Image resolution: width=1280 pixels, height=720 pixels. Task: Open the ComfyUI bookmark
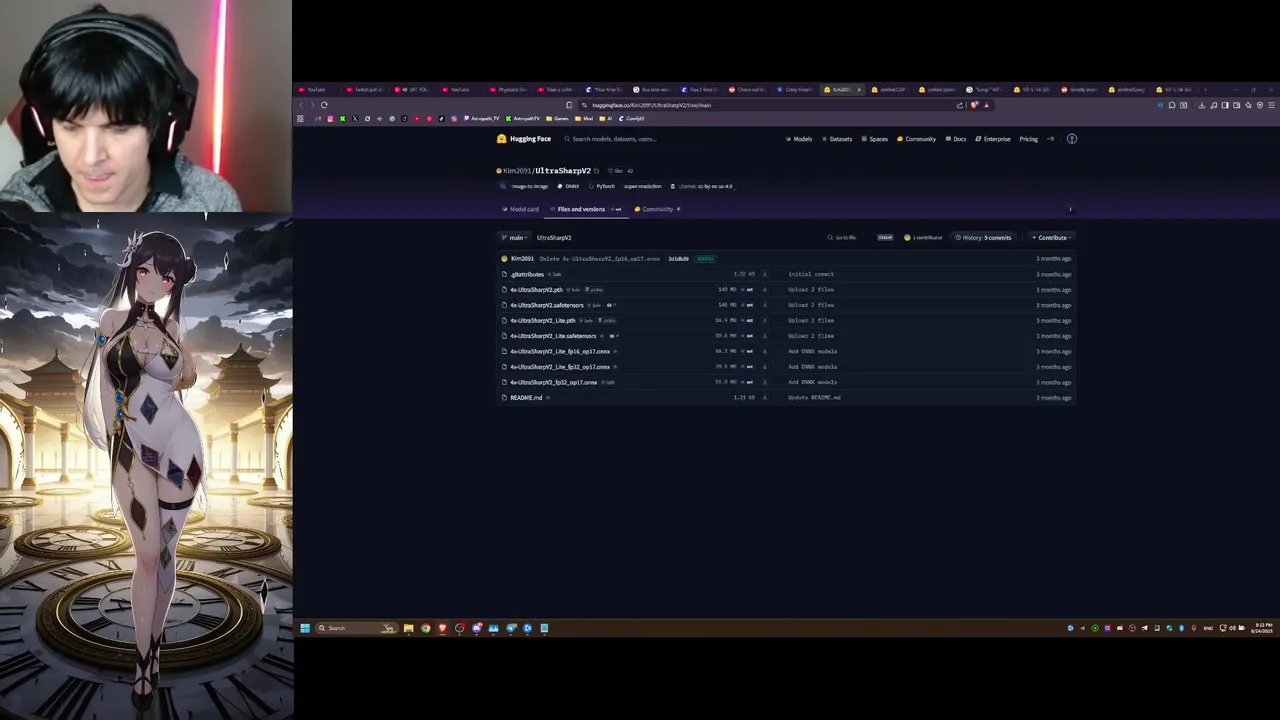pyautogui.click(x=632, y=119)
